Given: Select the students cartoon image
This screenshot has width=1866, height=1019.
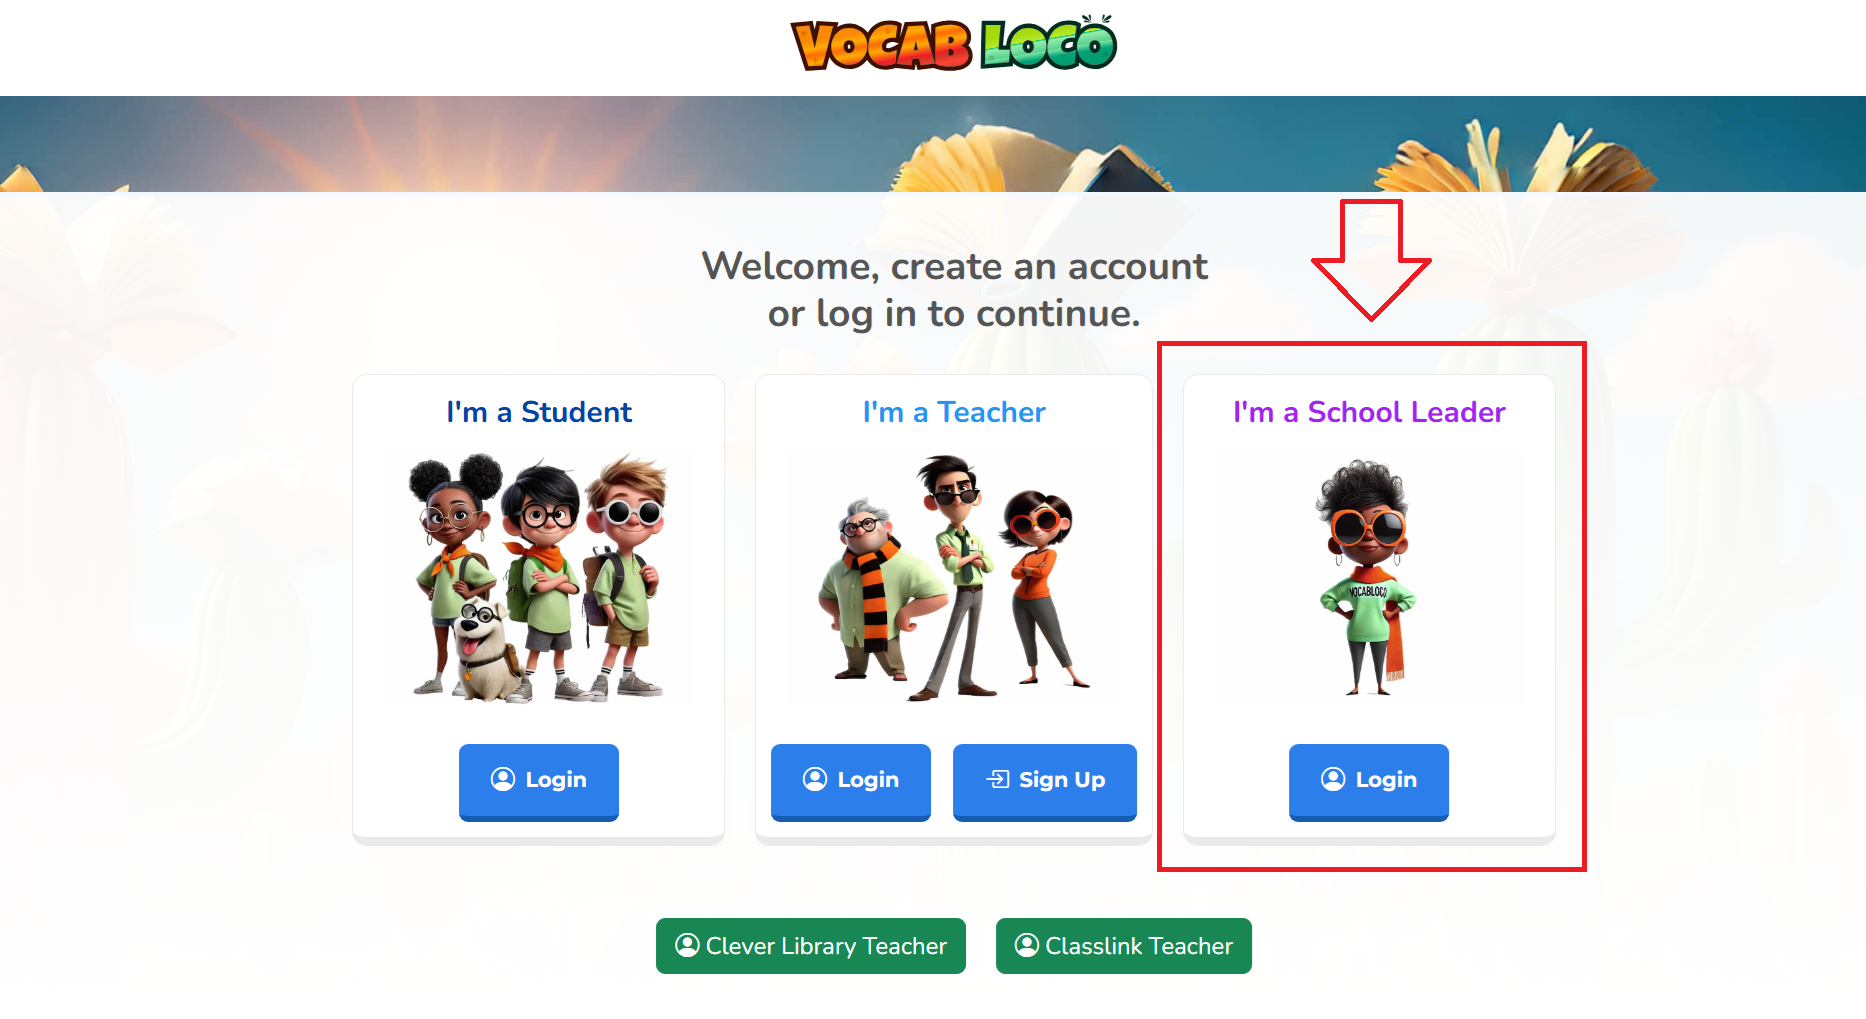Looking at the screenshot, I should coord(538,577).
